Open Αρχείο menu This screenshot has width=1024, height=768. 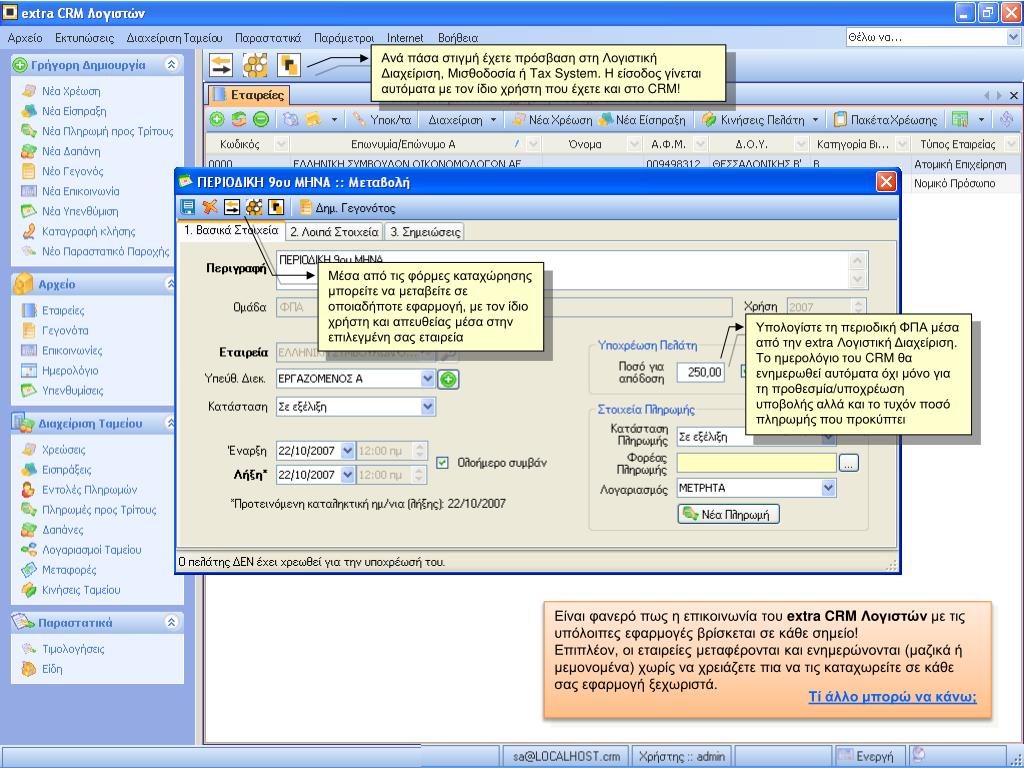(25, 38)
